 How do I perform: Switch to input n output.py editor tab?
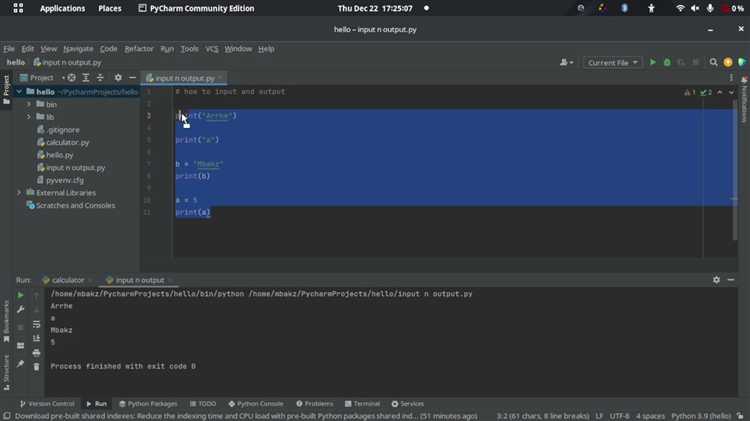pos(184,78)
